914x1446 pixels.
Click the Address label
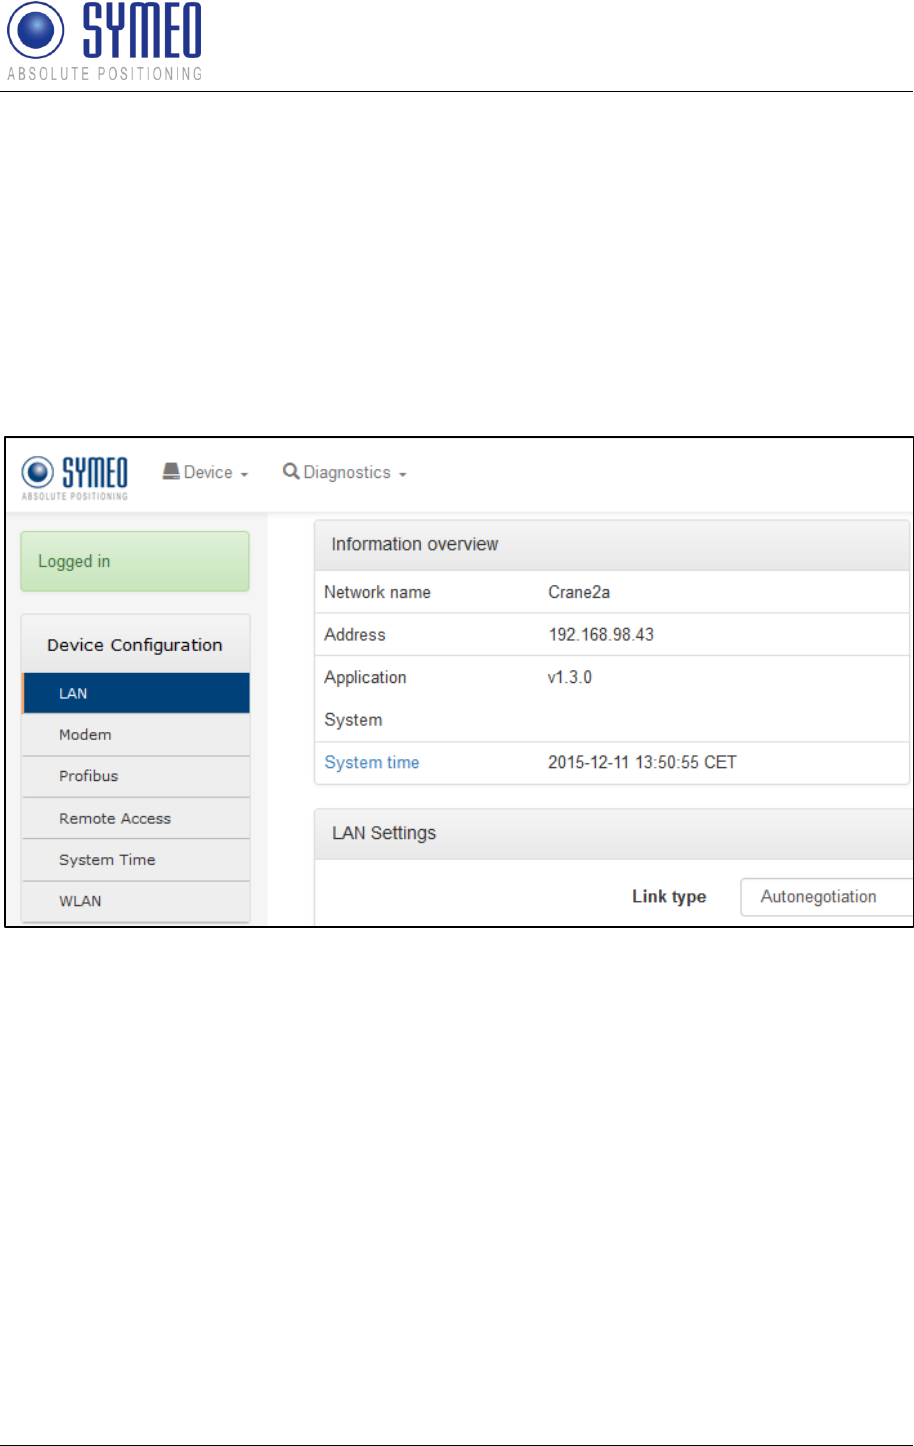pos(354,635)
